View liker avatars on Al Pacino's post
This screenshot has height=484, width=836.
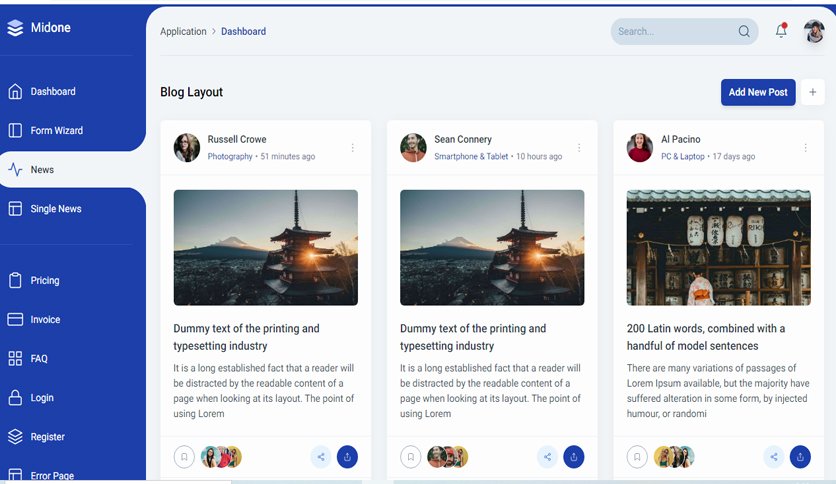pyautogui.click(x=674, y=457)
